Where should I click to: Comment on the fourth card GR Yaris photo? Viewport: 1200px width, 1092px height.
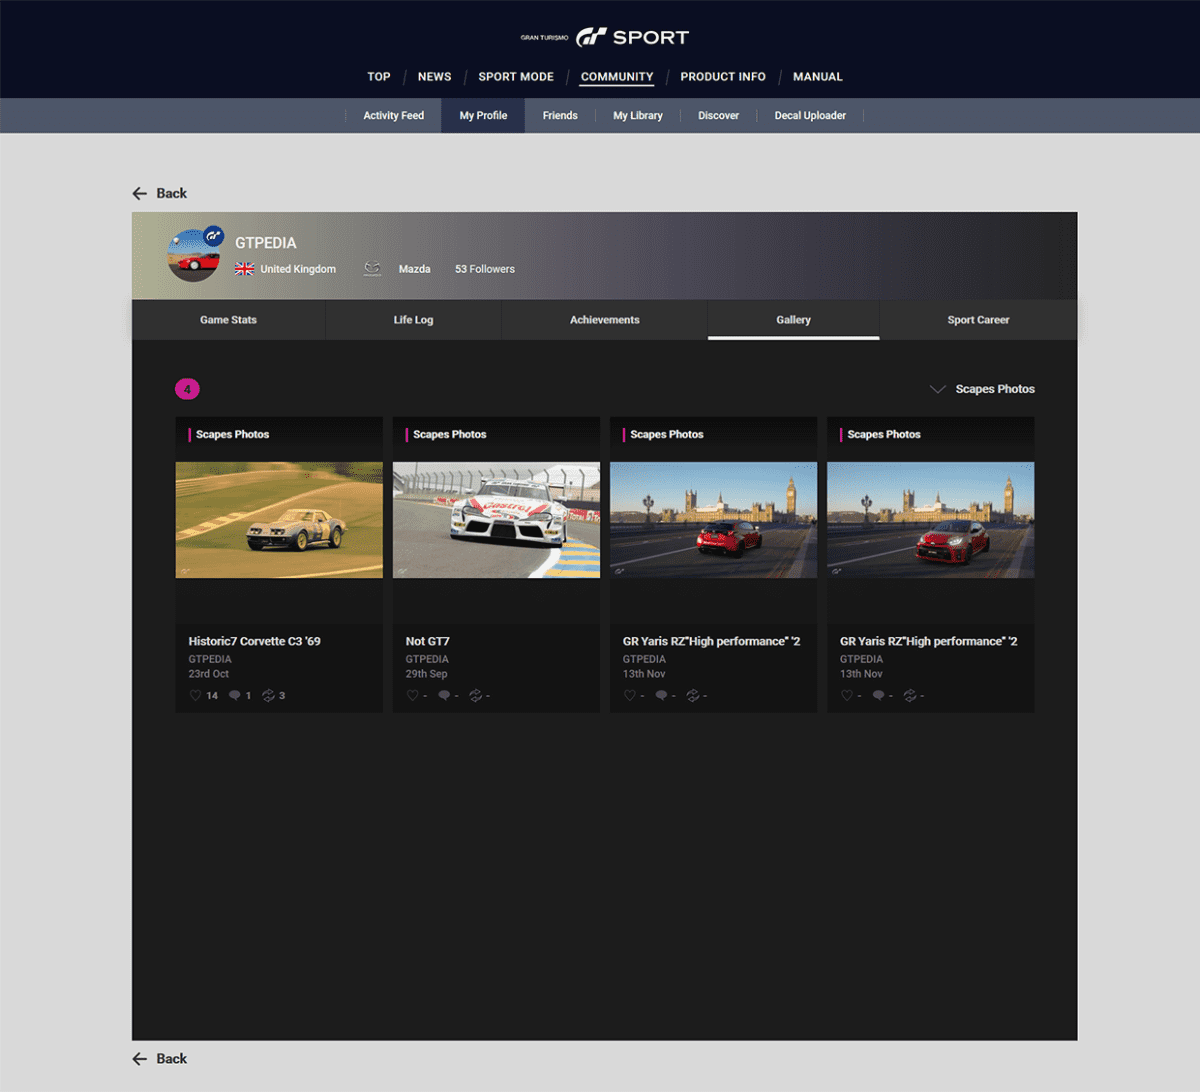coord(878,695)
